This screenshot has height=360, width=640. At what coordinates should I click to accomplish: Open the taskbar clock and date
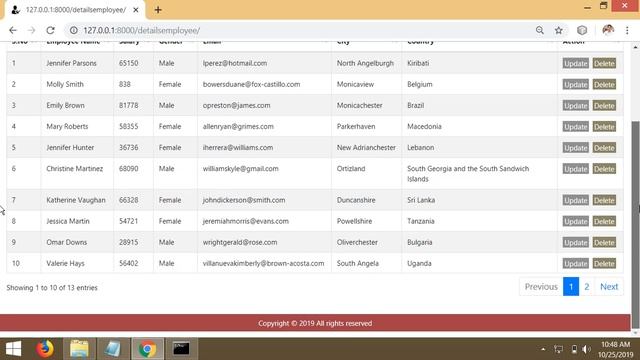[x=616, y=349]
